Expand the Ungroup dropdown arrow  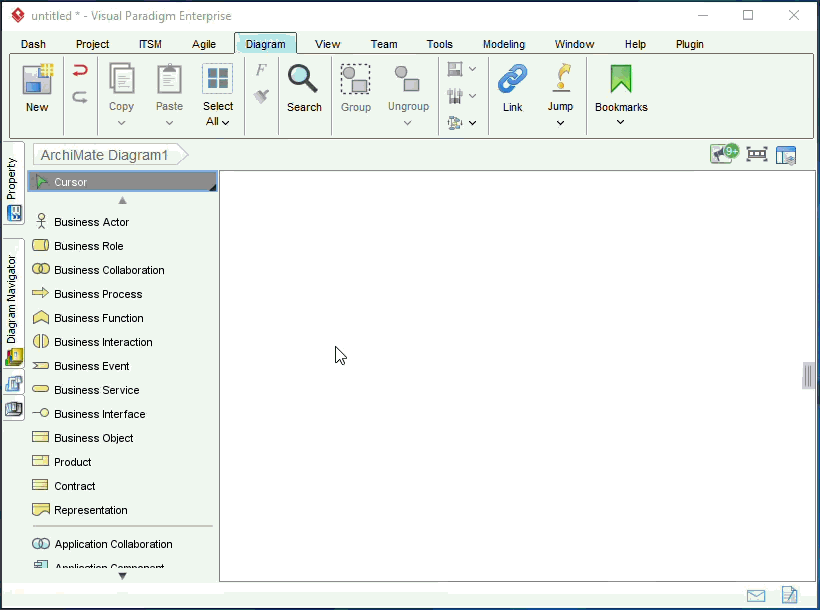(x=407, y=123)
